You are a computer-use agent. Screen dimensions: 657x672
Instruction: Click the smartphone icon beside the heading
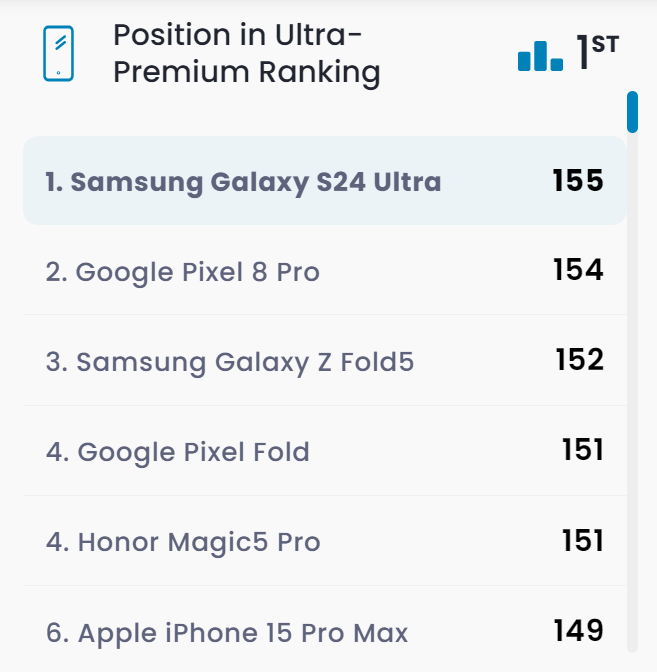point(59,54)
